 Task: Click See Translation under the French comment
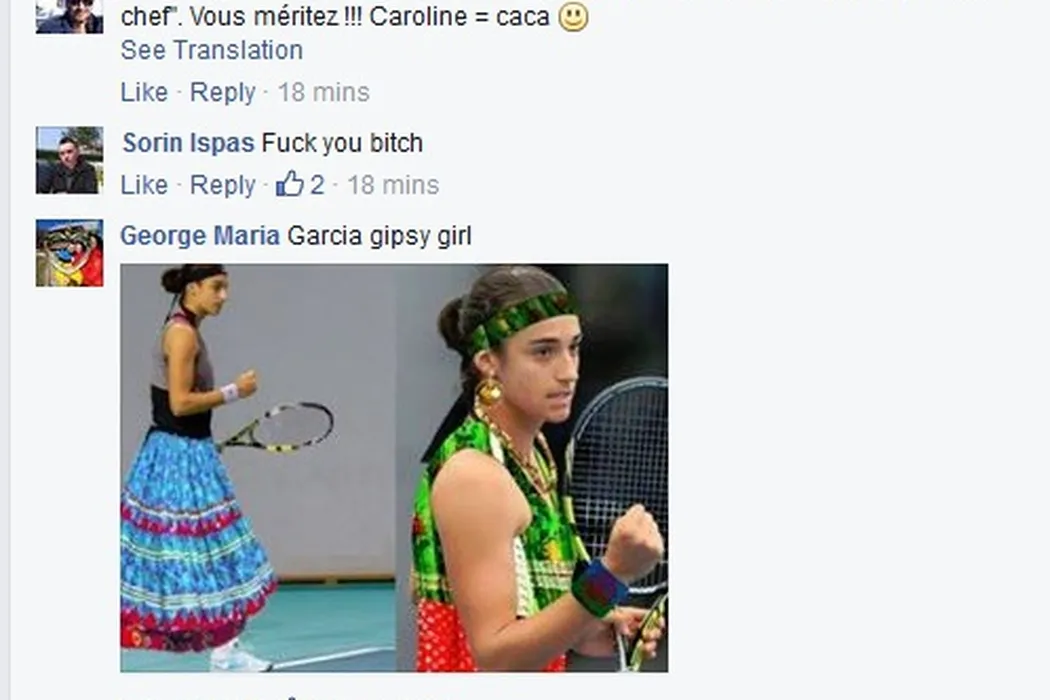(x=212, y=50)
